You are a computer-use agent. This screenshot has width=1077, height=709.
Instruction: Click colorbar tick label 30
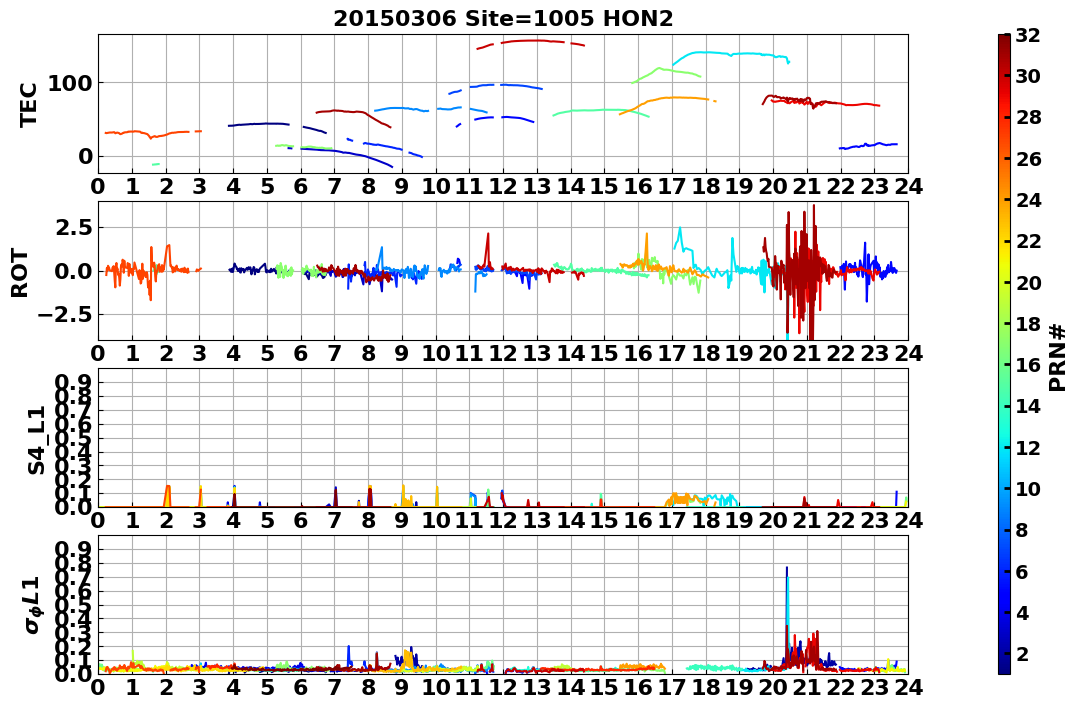click(1028, 76)
